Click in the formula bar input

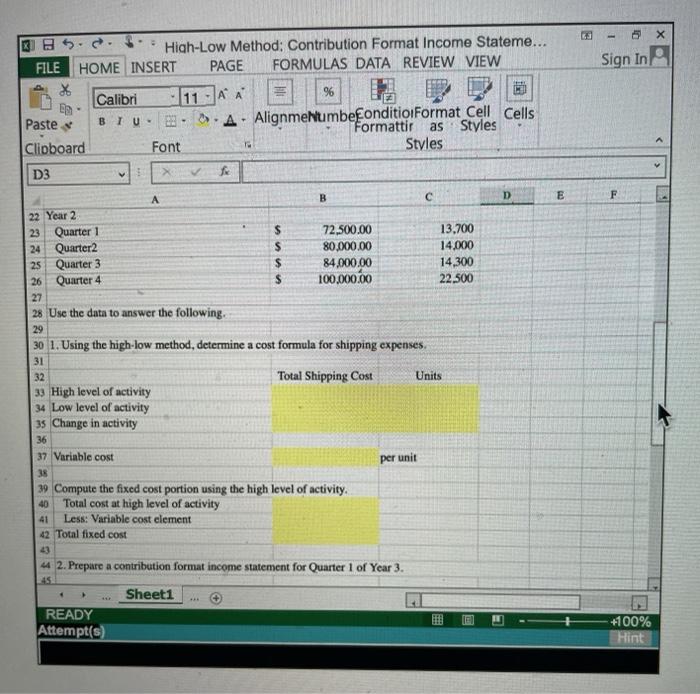446,170
